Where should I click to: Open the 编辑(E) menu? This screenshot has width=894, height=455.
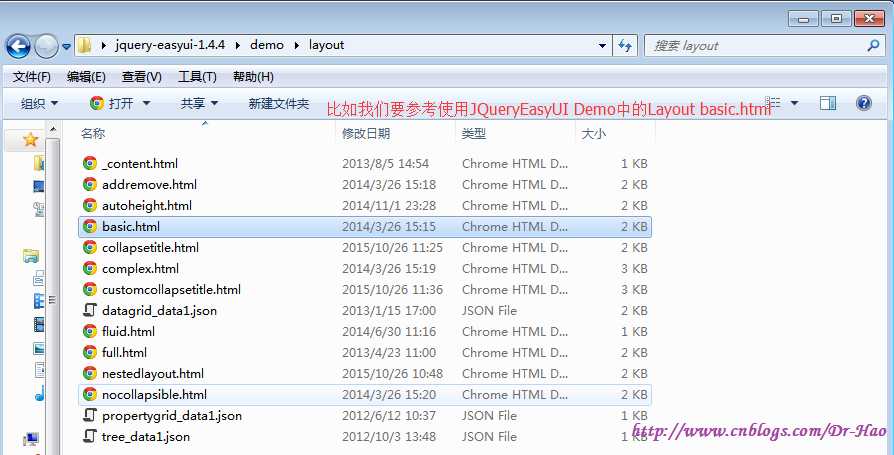pos(86,77)
